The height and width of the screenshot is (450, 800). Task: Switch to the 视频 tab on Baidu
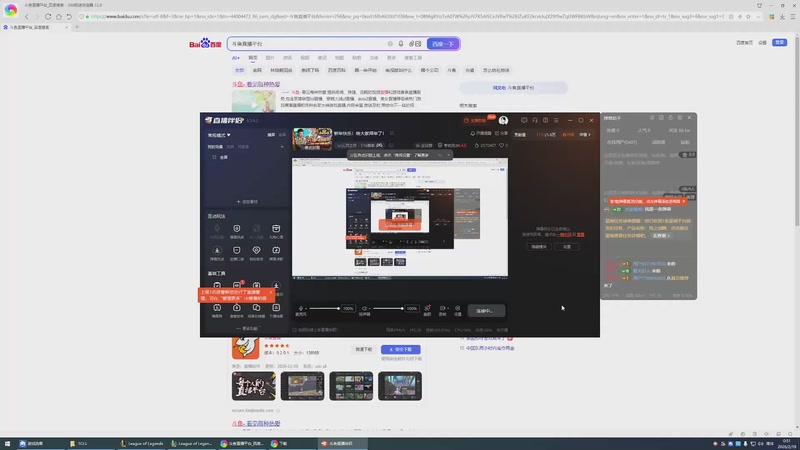tap(305, 58)
